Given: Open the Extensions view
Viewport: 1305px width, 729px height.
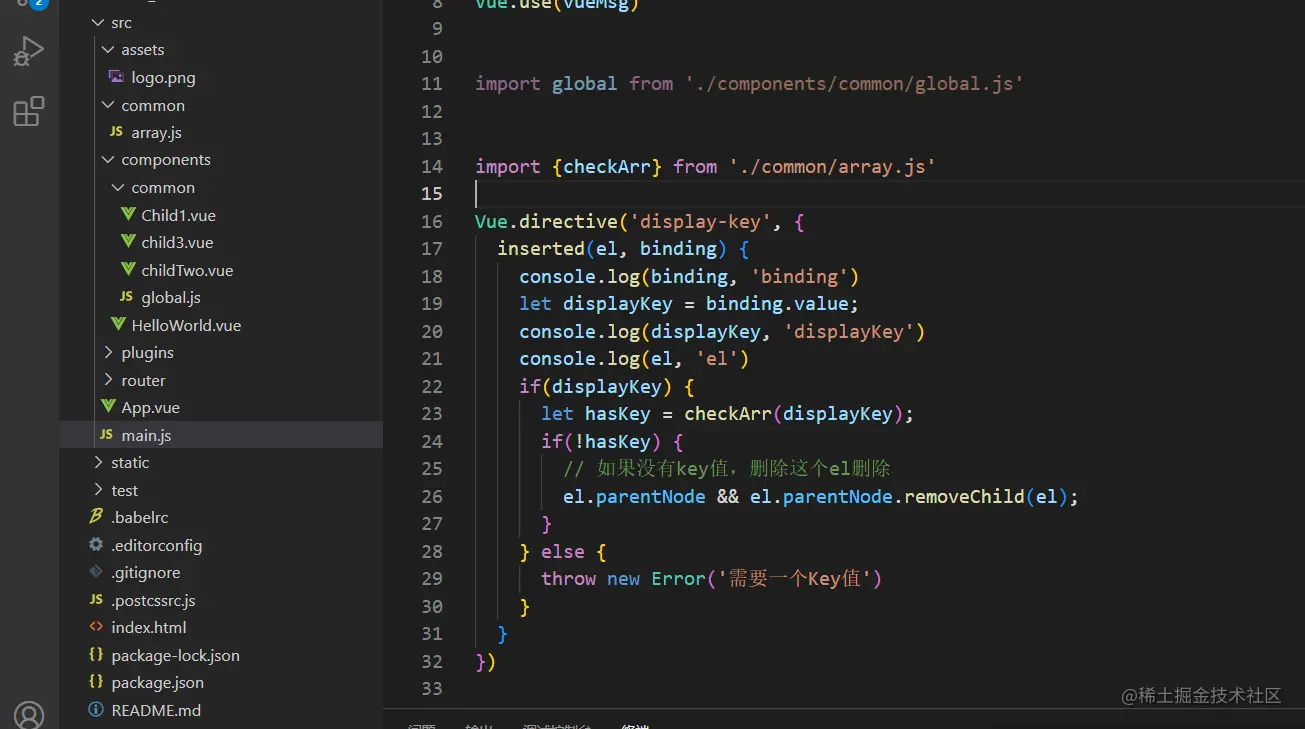Looking at the screenshot, I should 28,111.
